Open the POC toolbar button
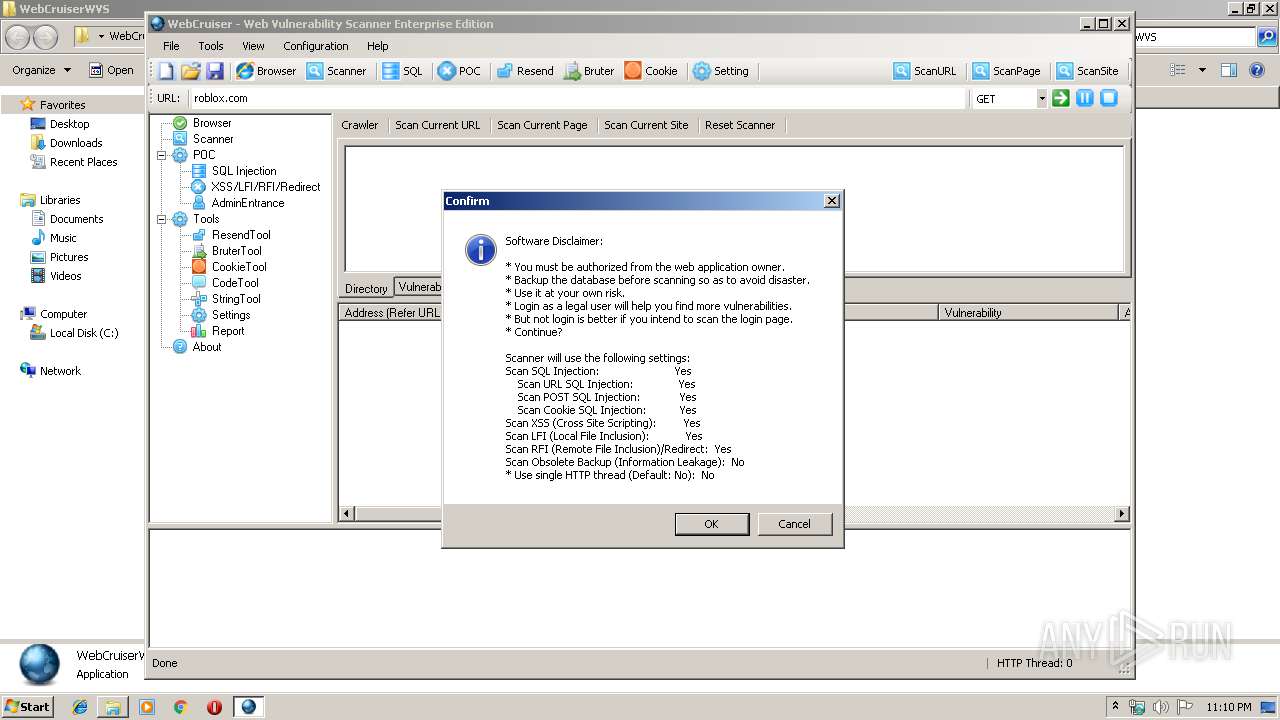This screenshot has height=720, width=1280. [x=460, y=71]
